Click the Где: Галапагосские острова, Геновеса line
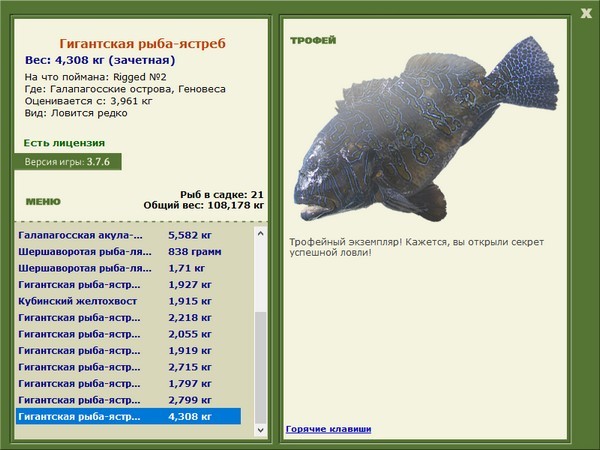Screen dimensions: 600x450 coord(125,89)
